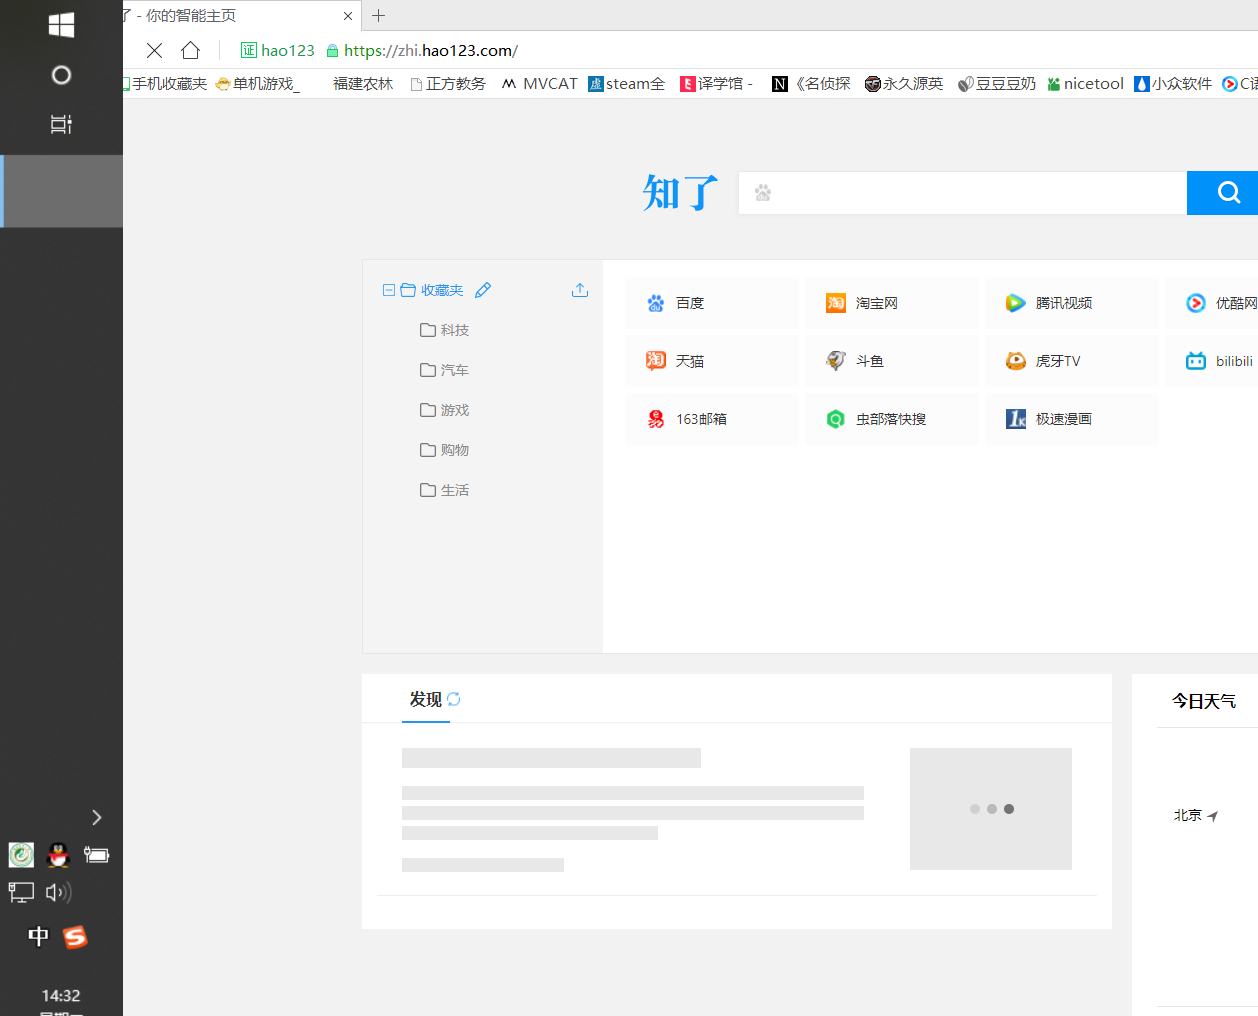
Task: Click the 今日天气 heading
Action: pyautogui.click(x=1204, y=701)
